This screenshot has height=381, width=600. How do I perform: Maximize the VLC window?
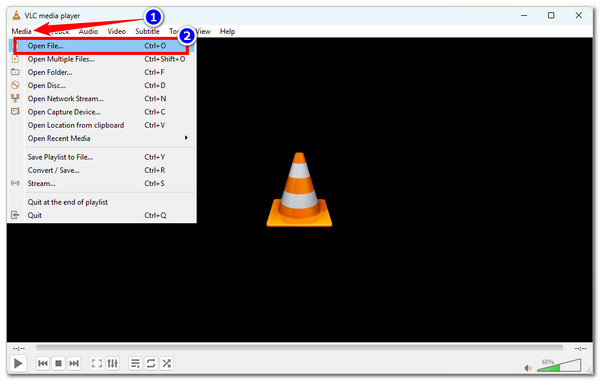[x=551, y=15]
